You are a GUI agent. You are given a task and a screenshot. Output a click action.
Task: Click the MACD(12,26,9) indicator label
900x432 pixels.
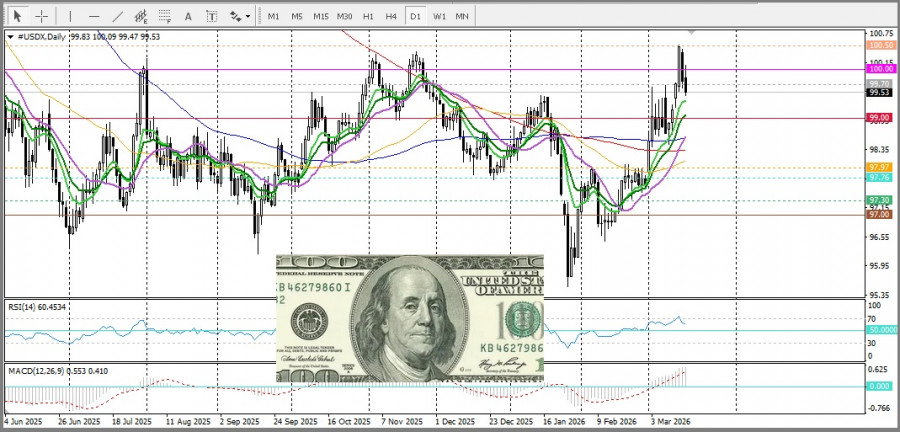58,371
